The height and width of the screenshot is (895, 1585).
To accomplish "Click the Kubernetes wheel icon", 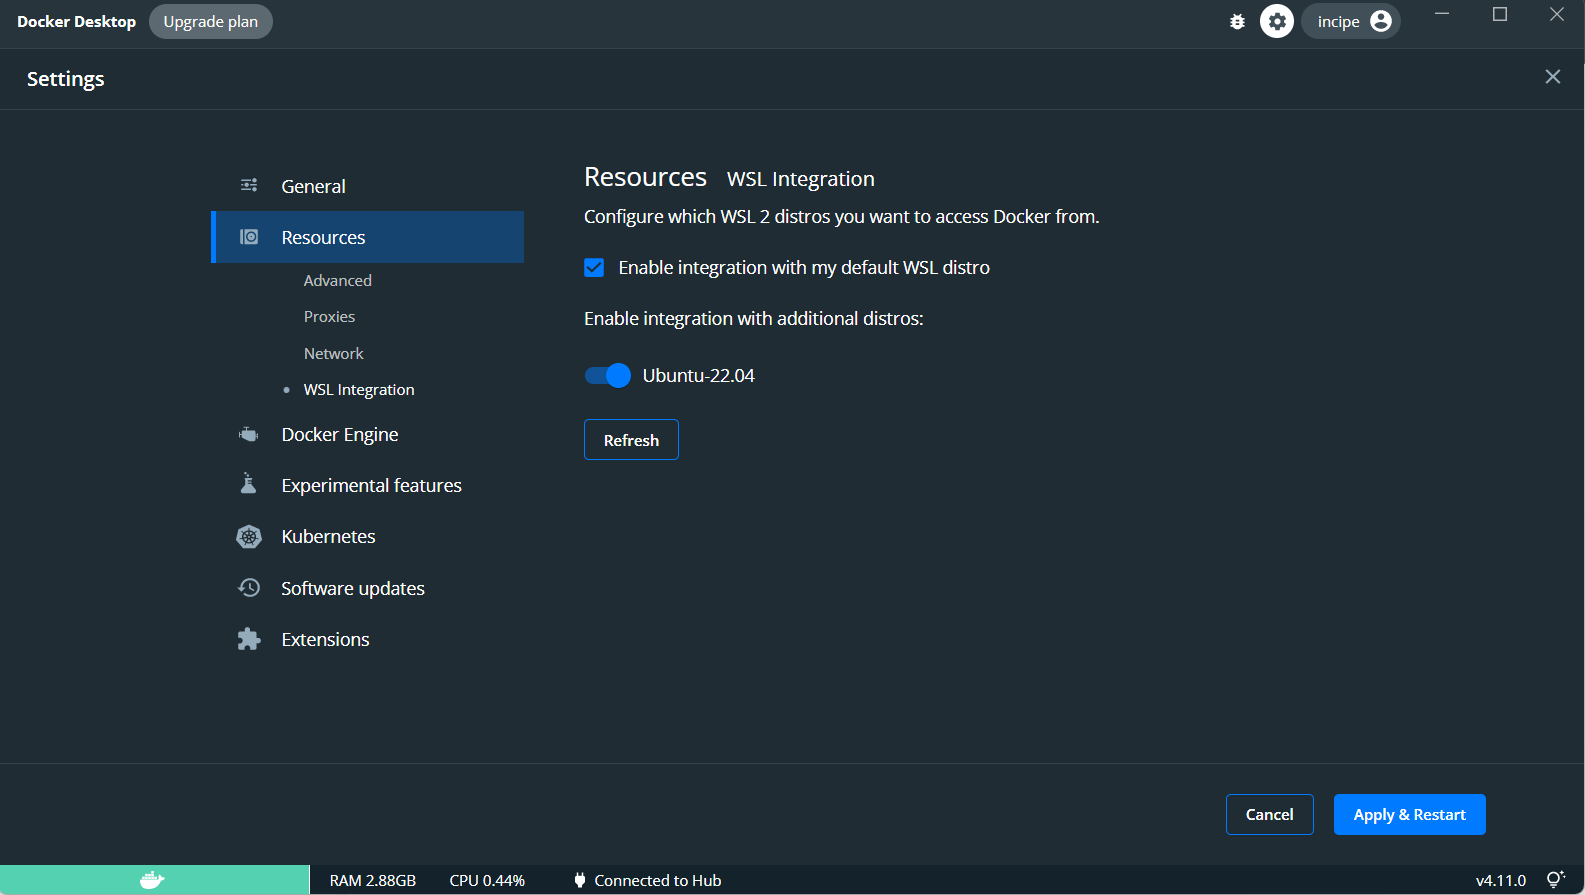I will click(249, 537).
